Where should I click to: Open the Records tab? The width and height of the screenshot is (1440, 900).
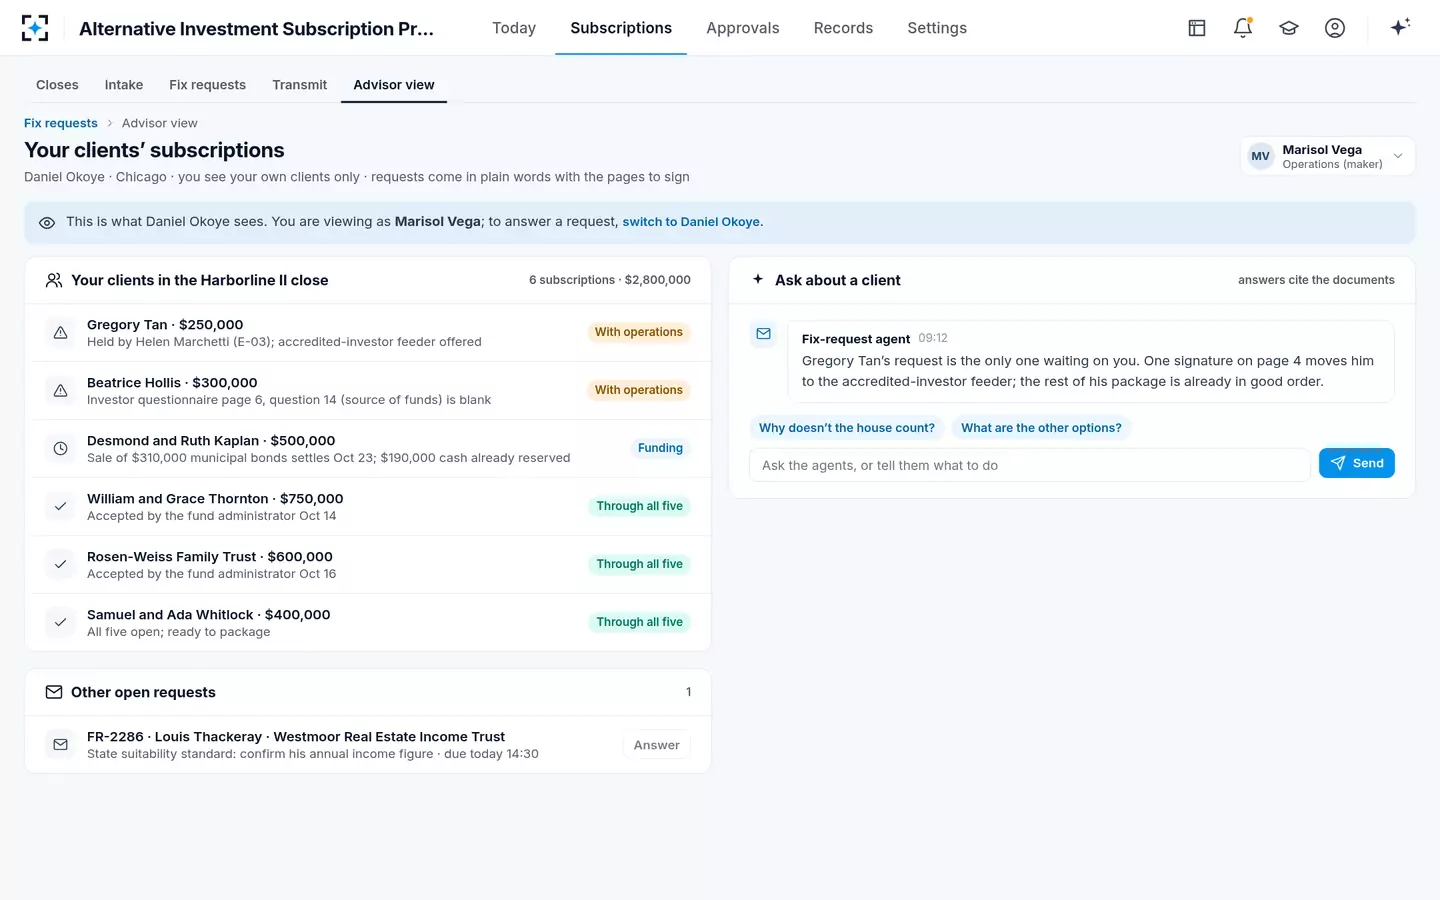843,28
